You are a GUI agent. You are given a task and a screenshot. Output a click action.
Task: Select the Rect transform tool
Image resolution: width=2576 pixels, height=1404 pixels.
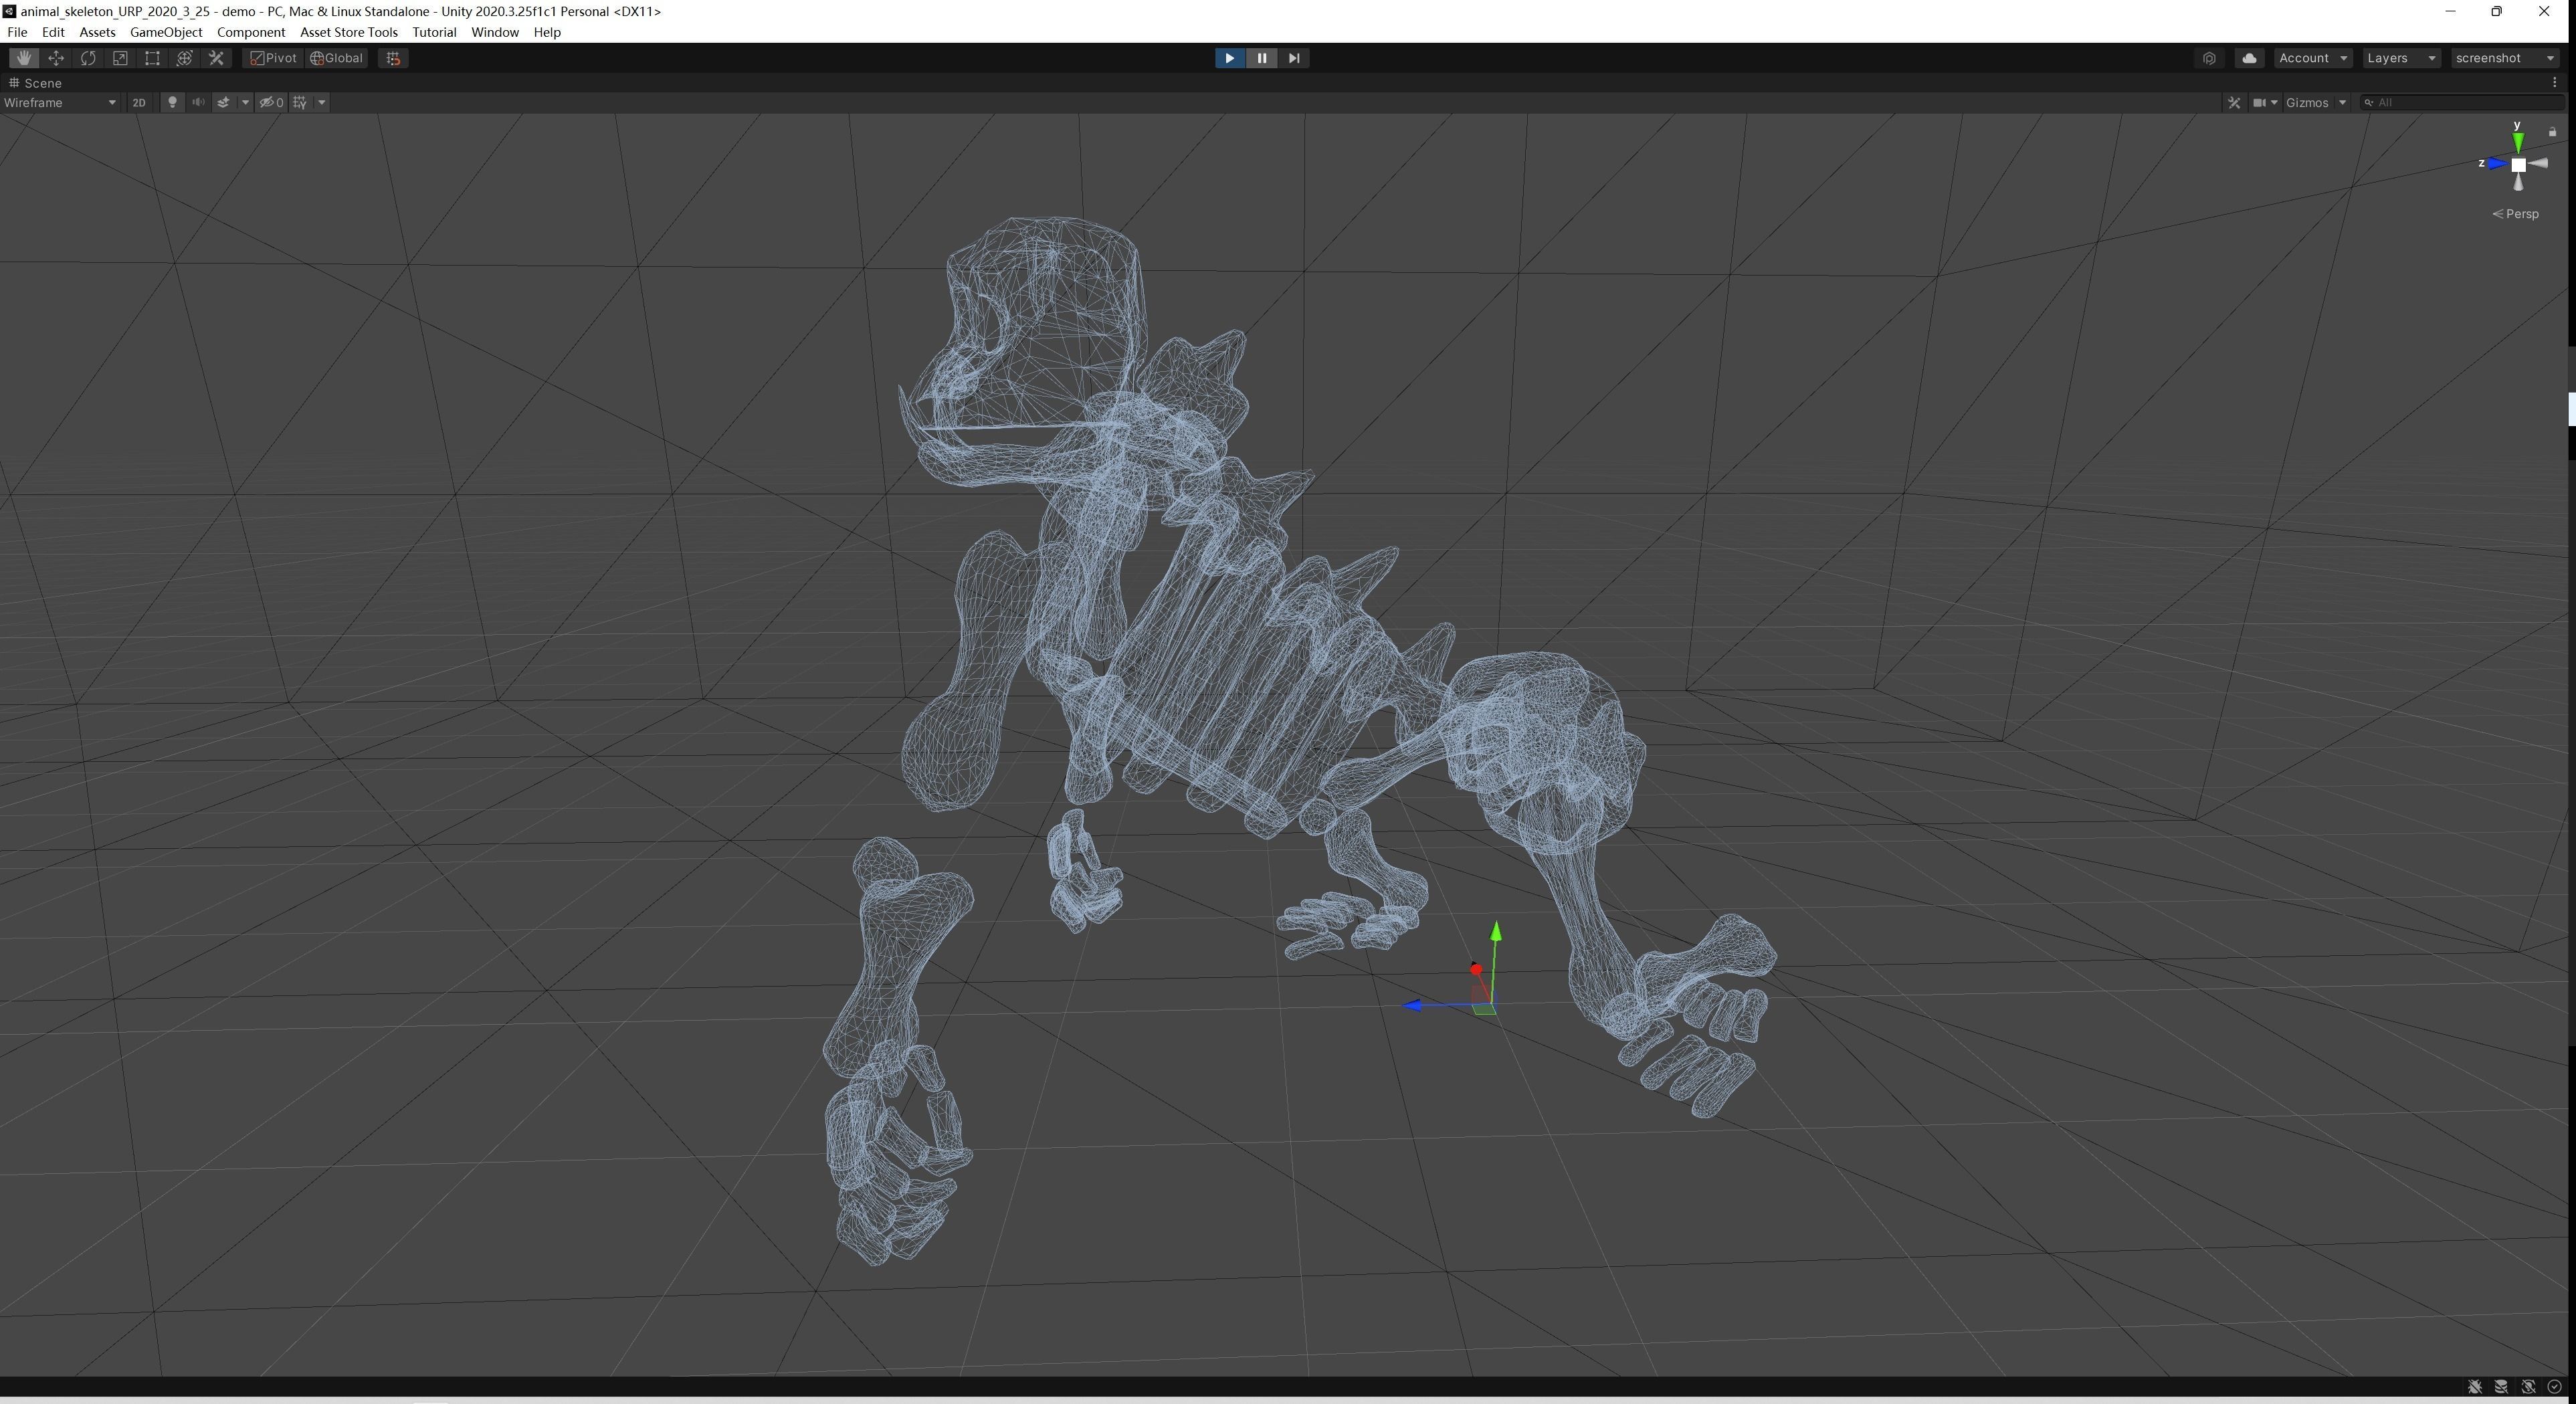152,58
